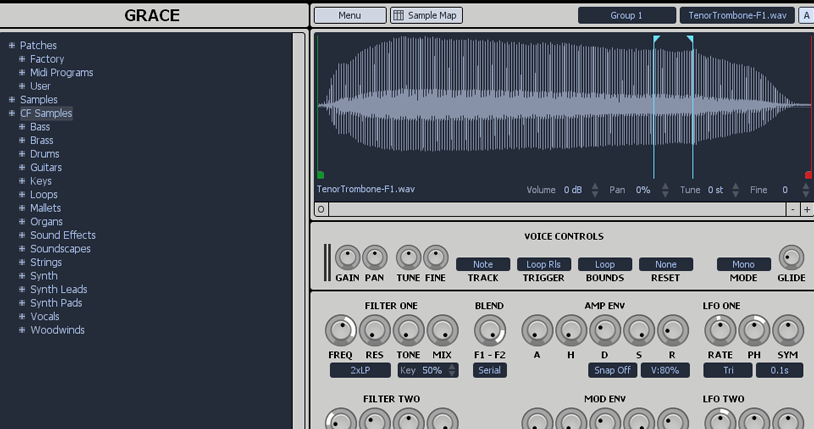Click the waveform zoom in plus button
This screenshot has height=429, width=814.
coord(806,210)
